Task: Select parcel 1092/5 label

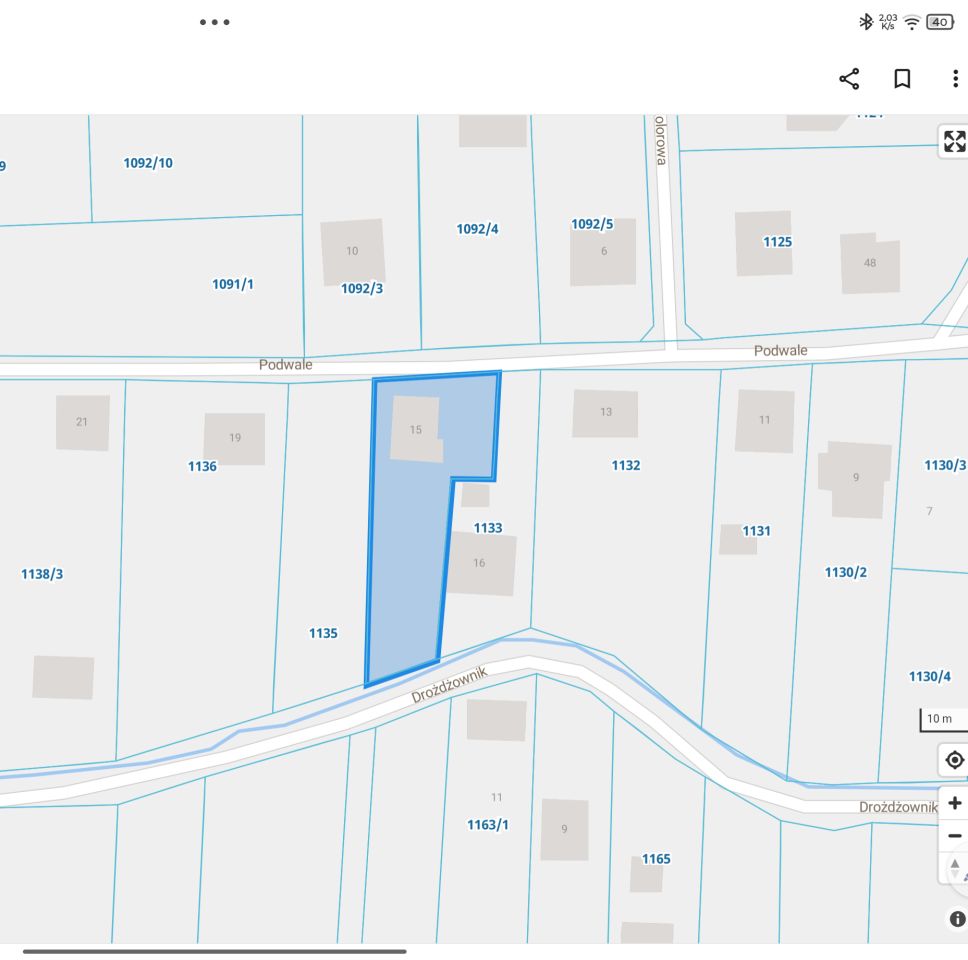Action: [x=592, y=224]
